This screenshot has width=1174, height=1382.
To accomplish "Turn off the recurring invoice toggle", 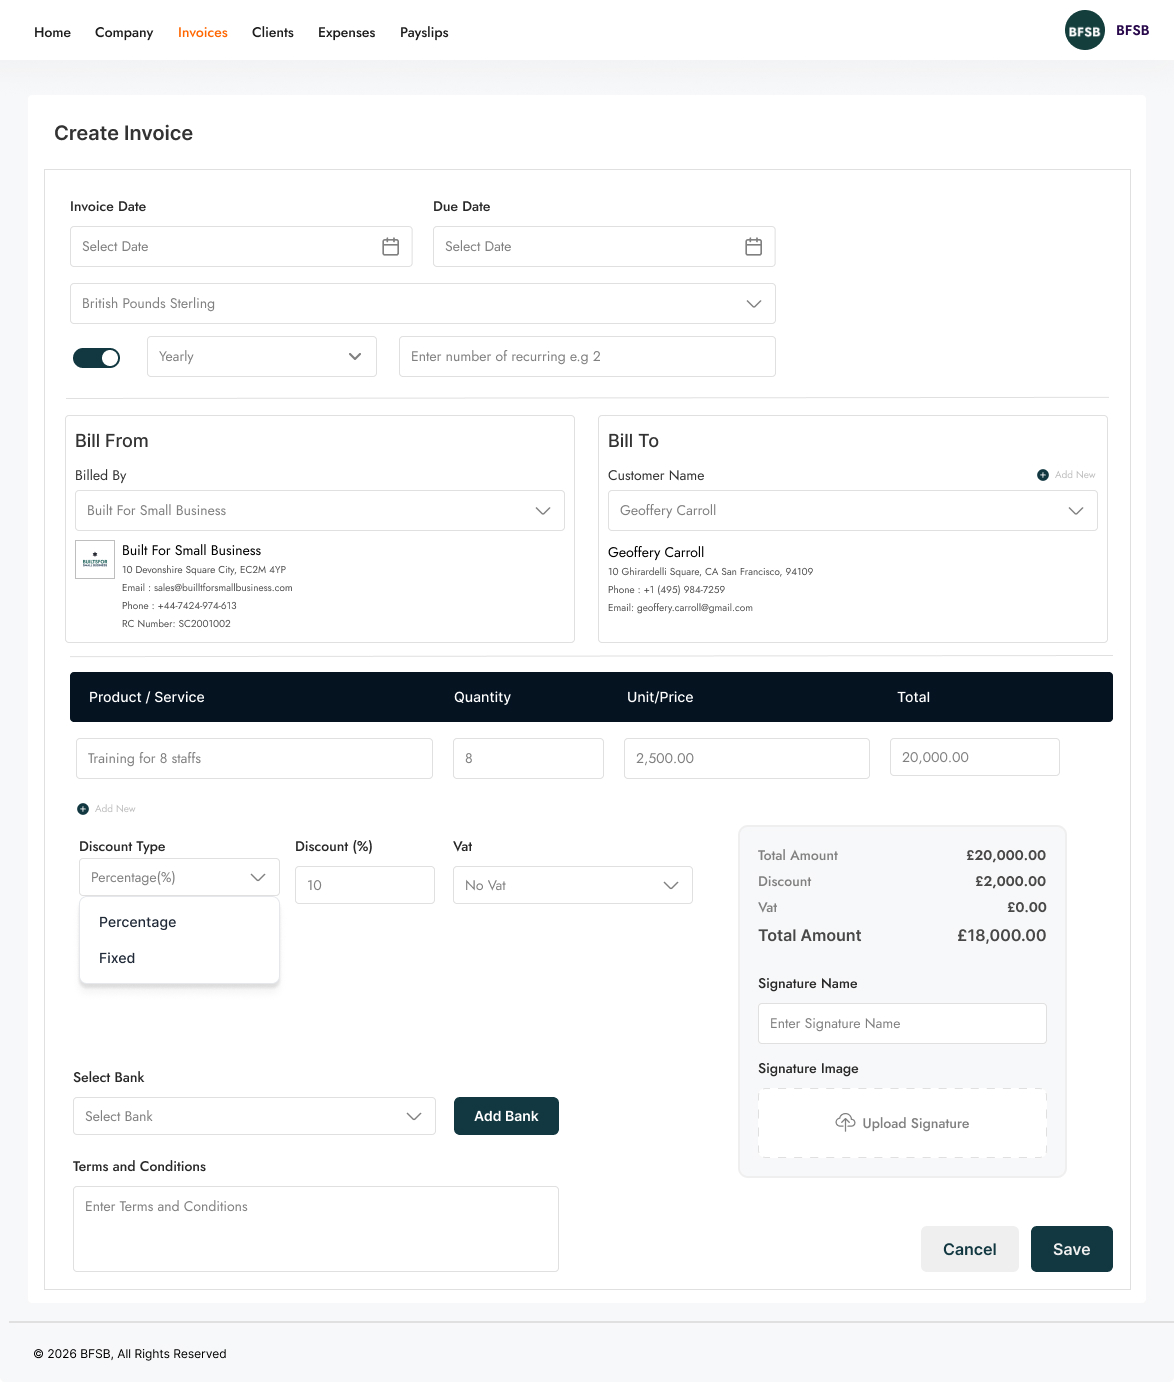I will [x=97, y=357].
